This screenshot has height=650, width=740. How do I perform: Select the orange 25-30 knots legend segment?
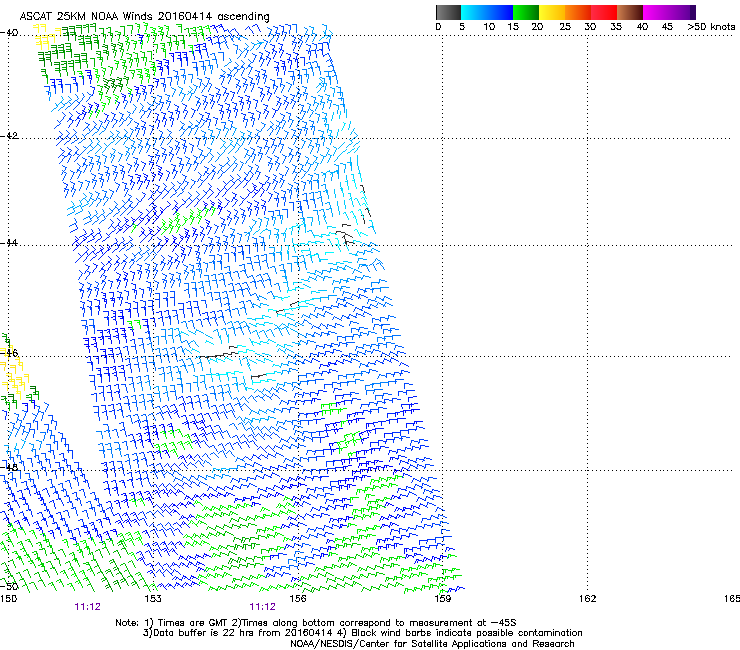coord(578,12)
